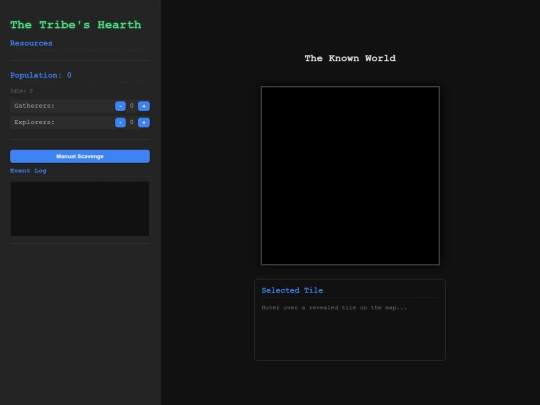
Task: Click the Gatherers count value
Action: click(x=132, y=106)
